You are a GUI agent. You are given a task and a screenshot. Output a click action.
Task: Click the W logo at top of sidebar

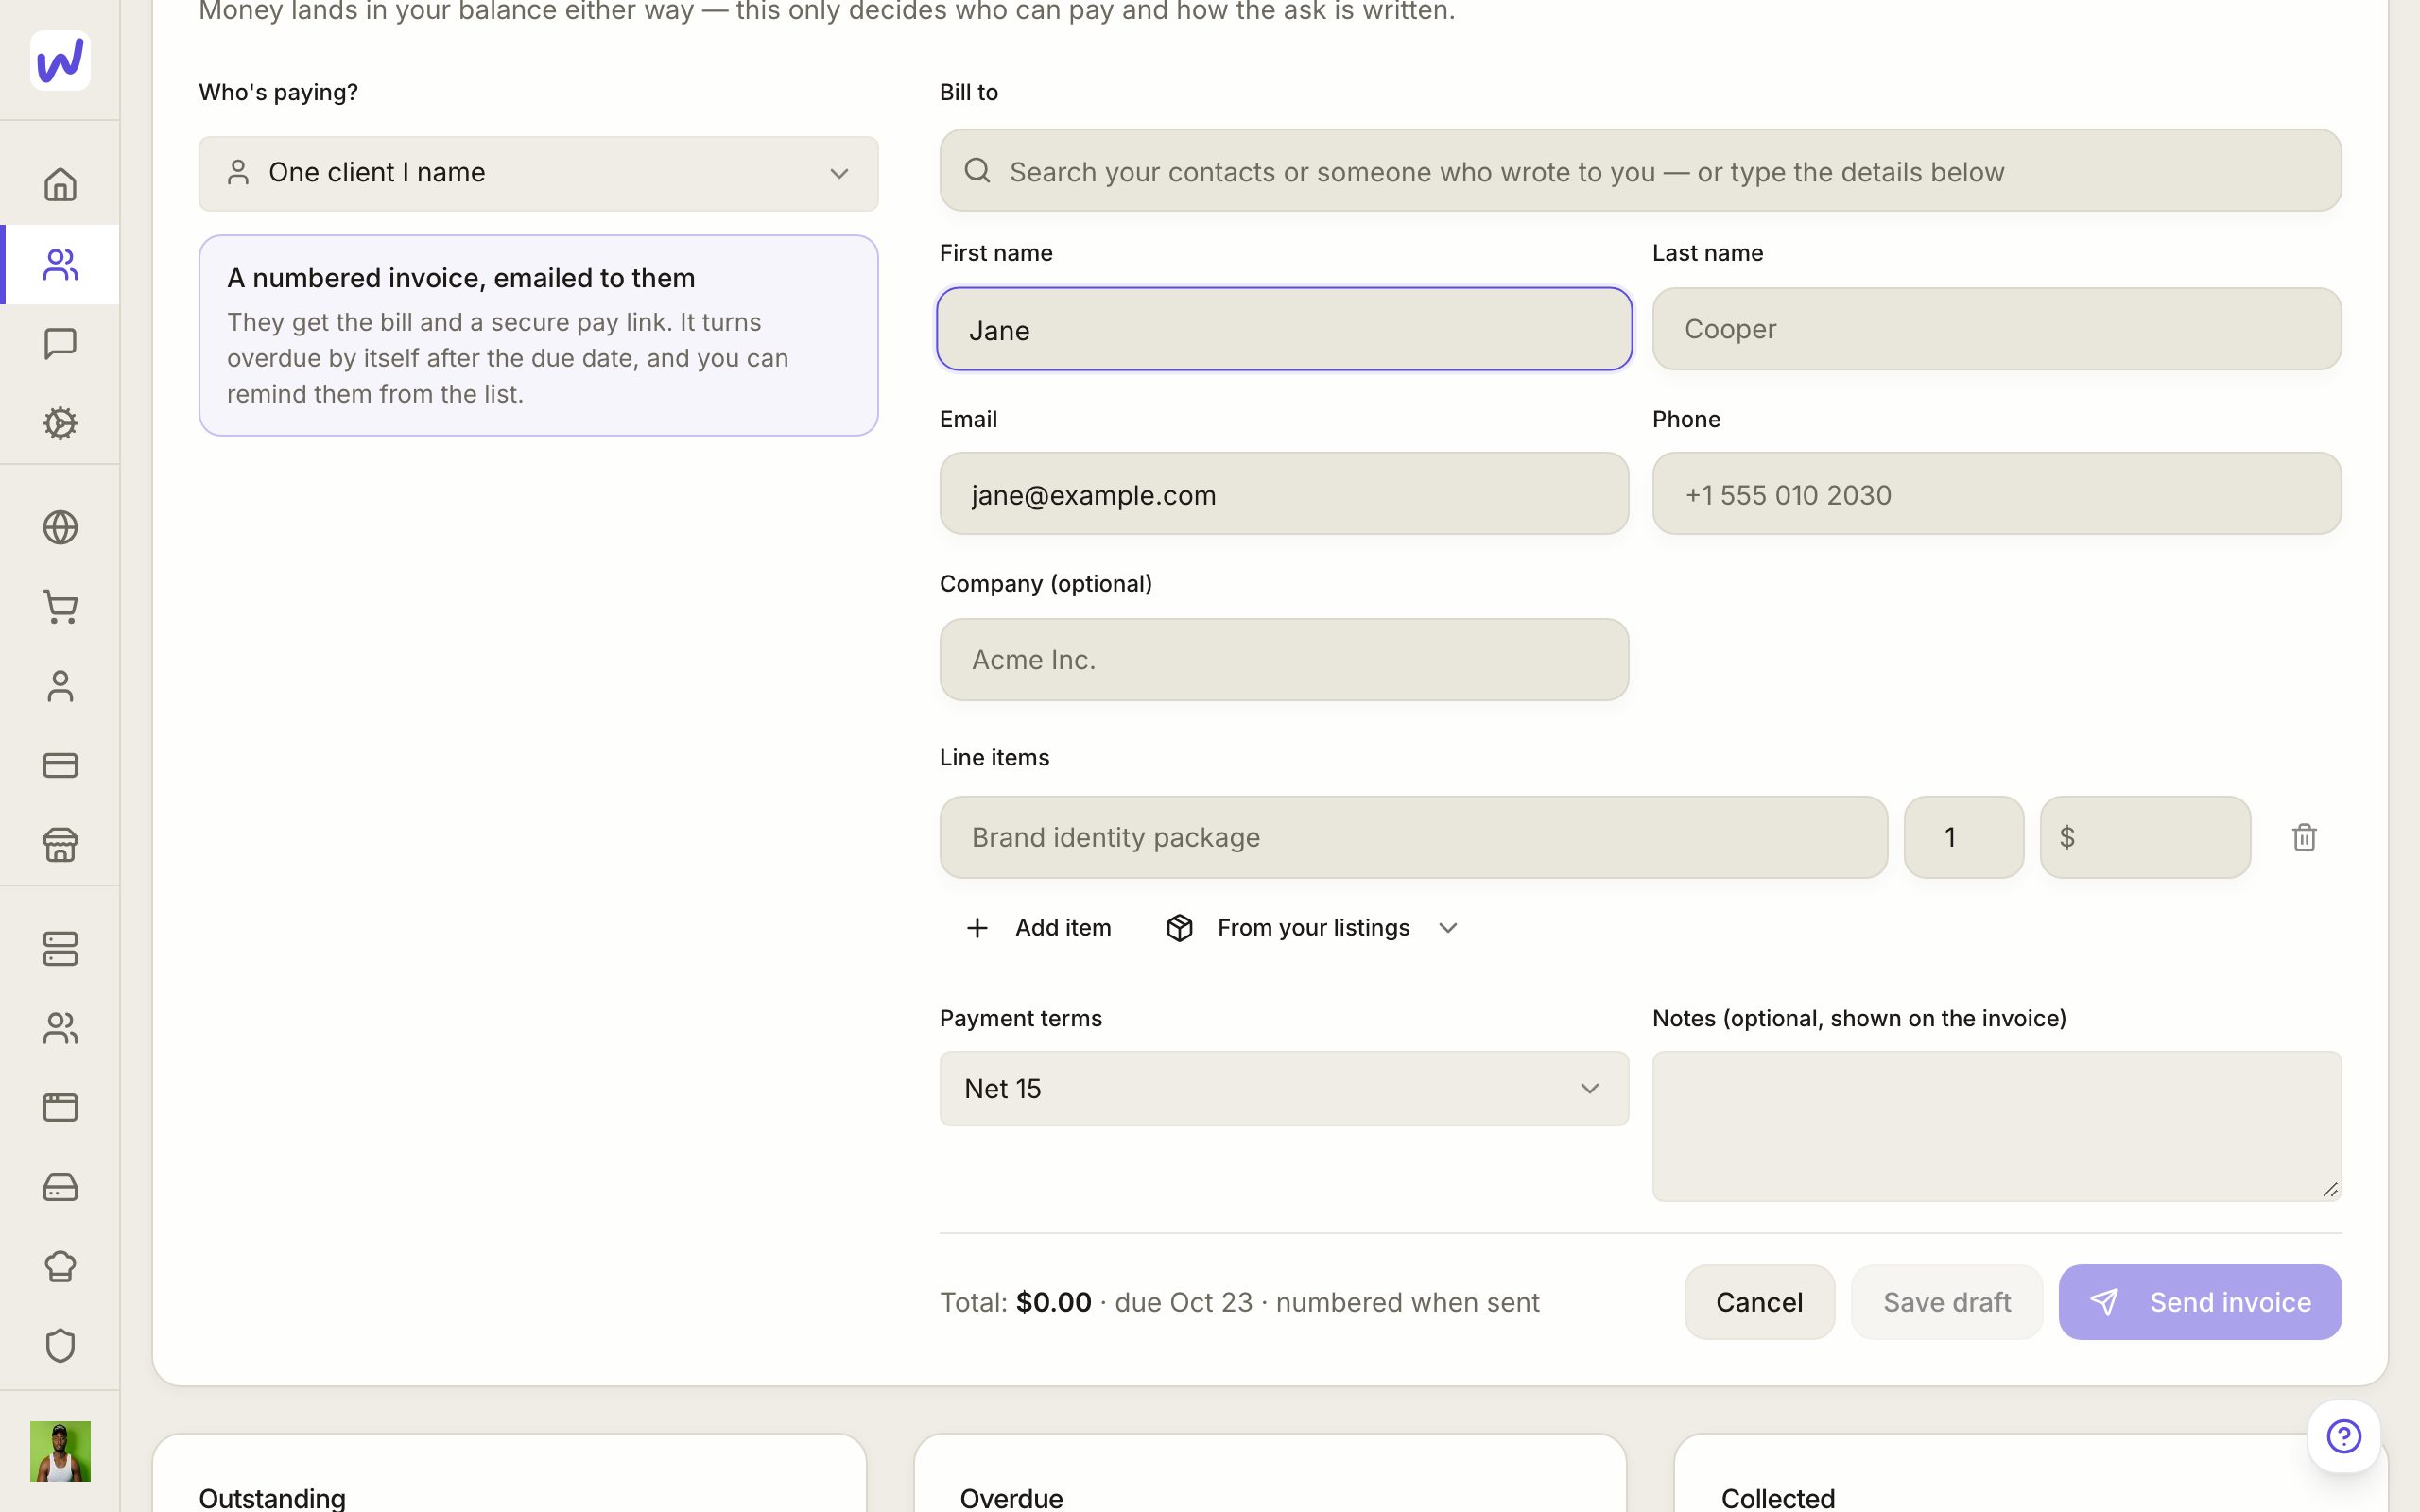coord(60,60)
